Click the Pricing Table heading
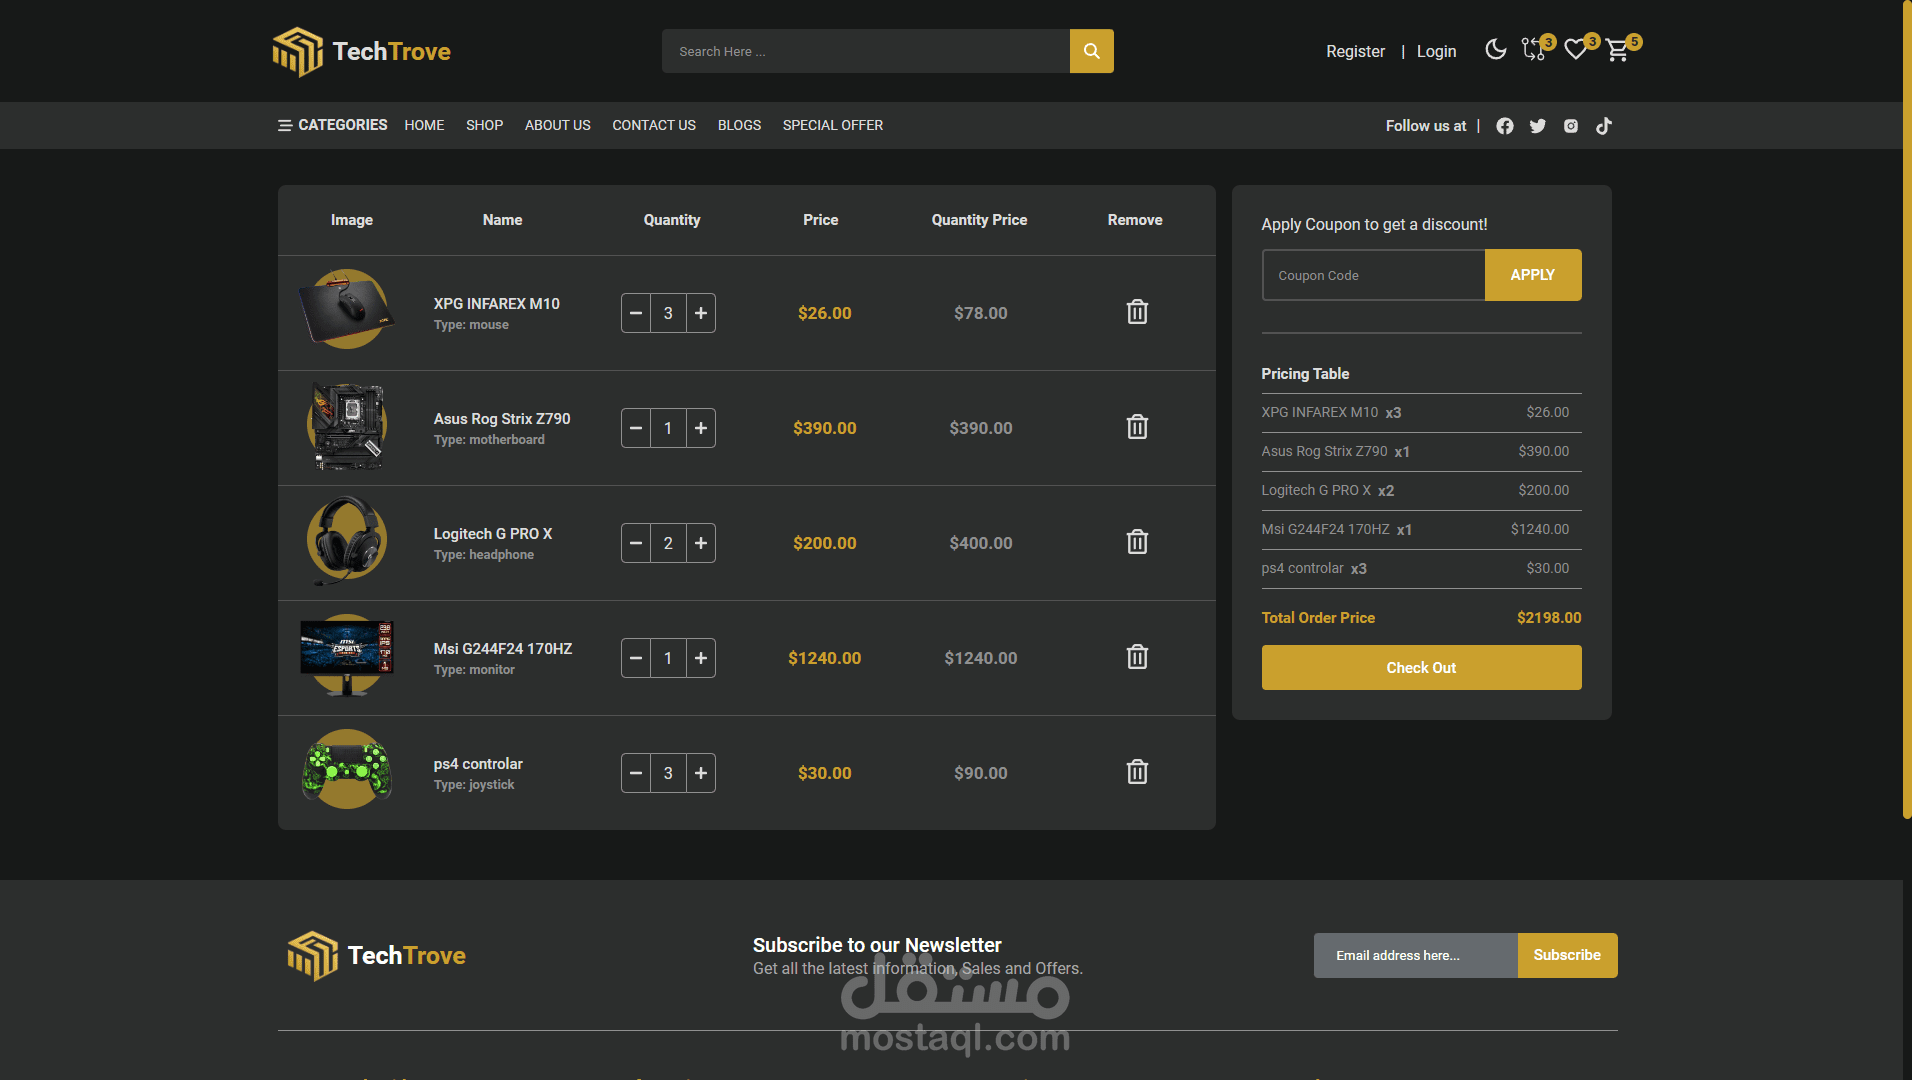1912x1080 pixels. 1305,374
